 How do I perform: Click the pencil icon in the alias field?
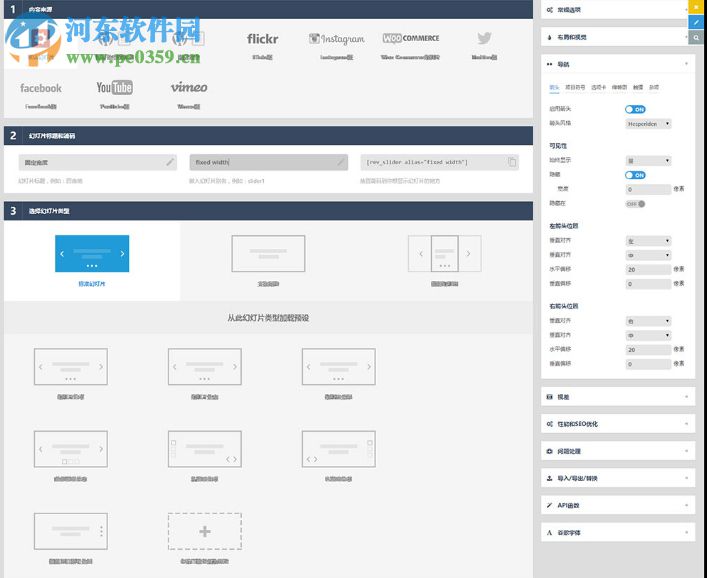tap(340, 162)
